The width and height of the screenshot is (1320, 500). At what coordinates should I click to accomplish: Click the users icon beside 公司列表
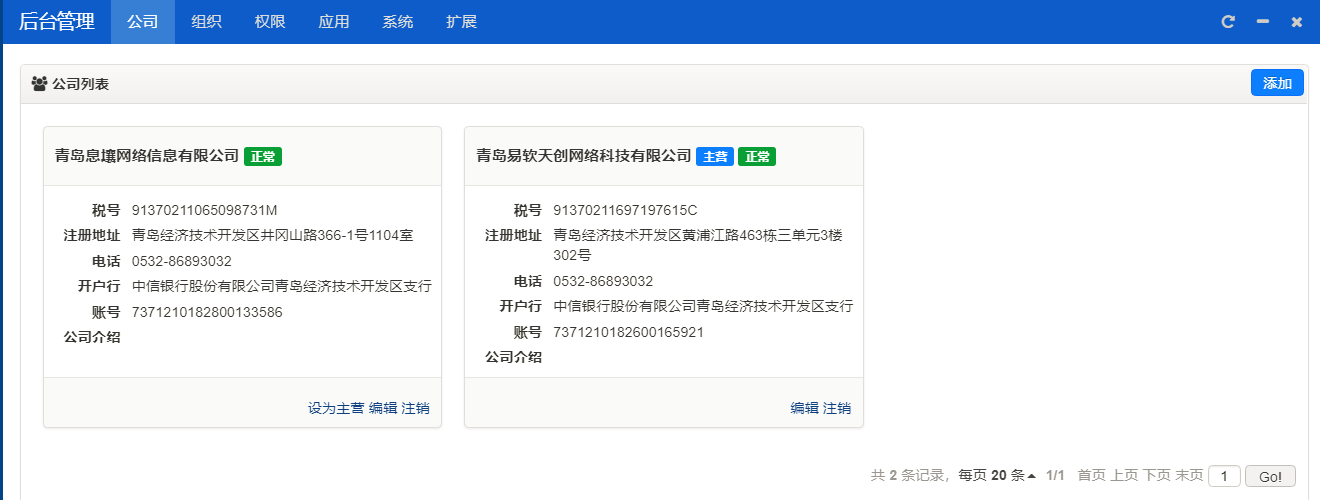click(x=40, y=84)
